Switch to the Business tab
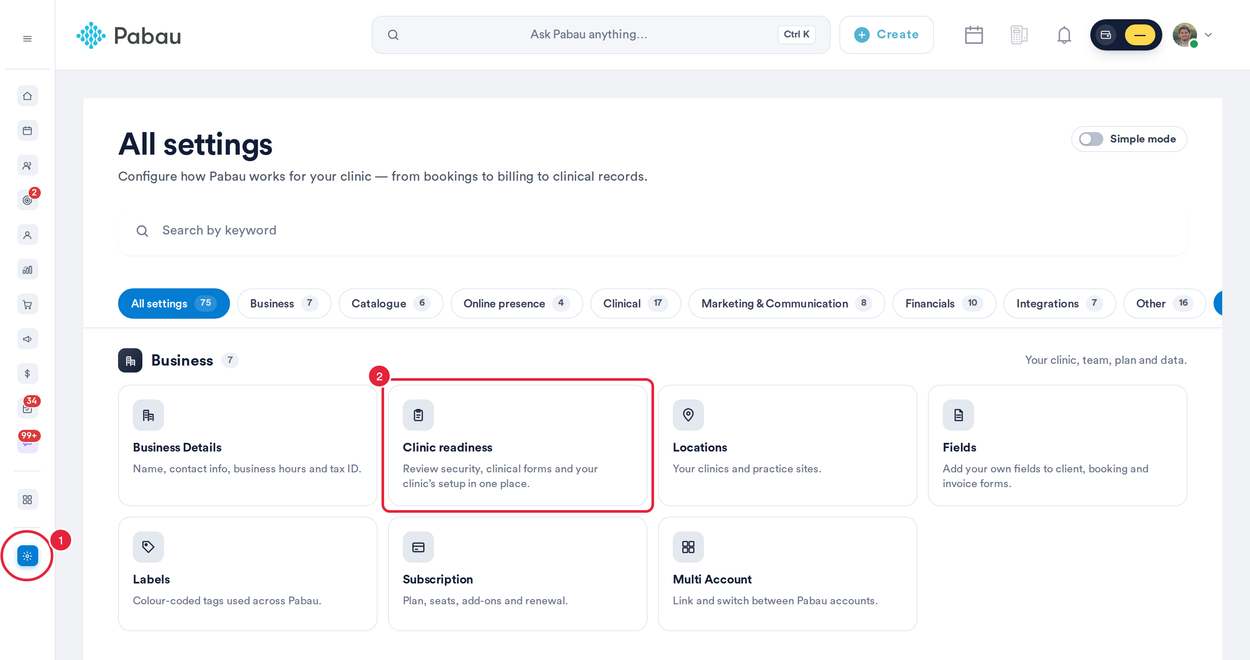This screenshot has height=660, width=1250. tap(284, 304)
